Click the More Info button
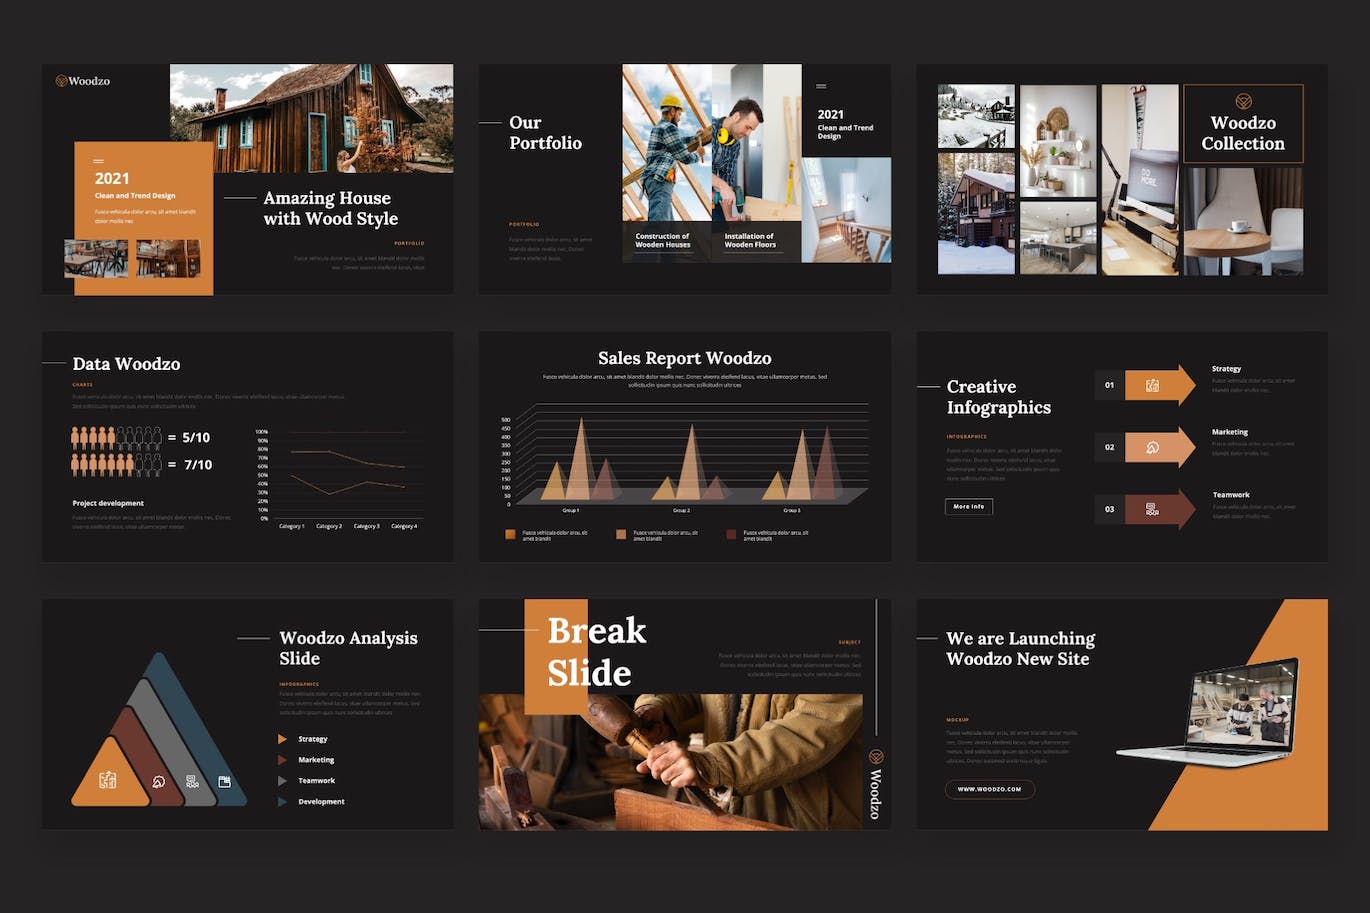This screenshot has height=913, width=1370. pos(967,506)
